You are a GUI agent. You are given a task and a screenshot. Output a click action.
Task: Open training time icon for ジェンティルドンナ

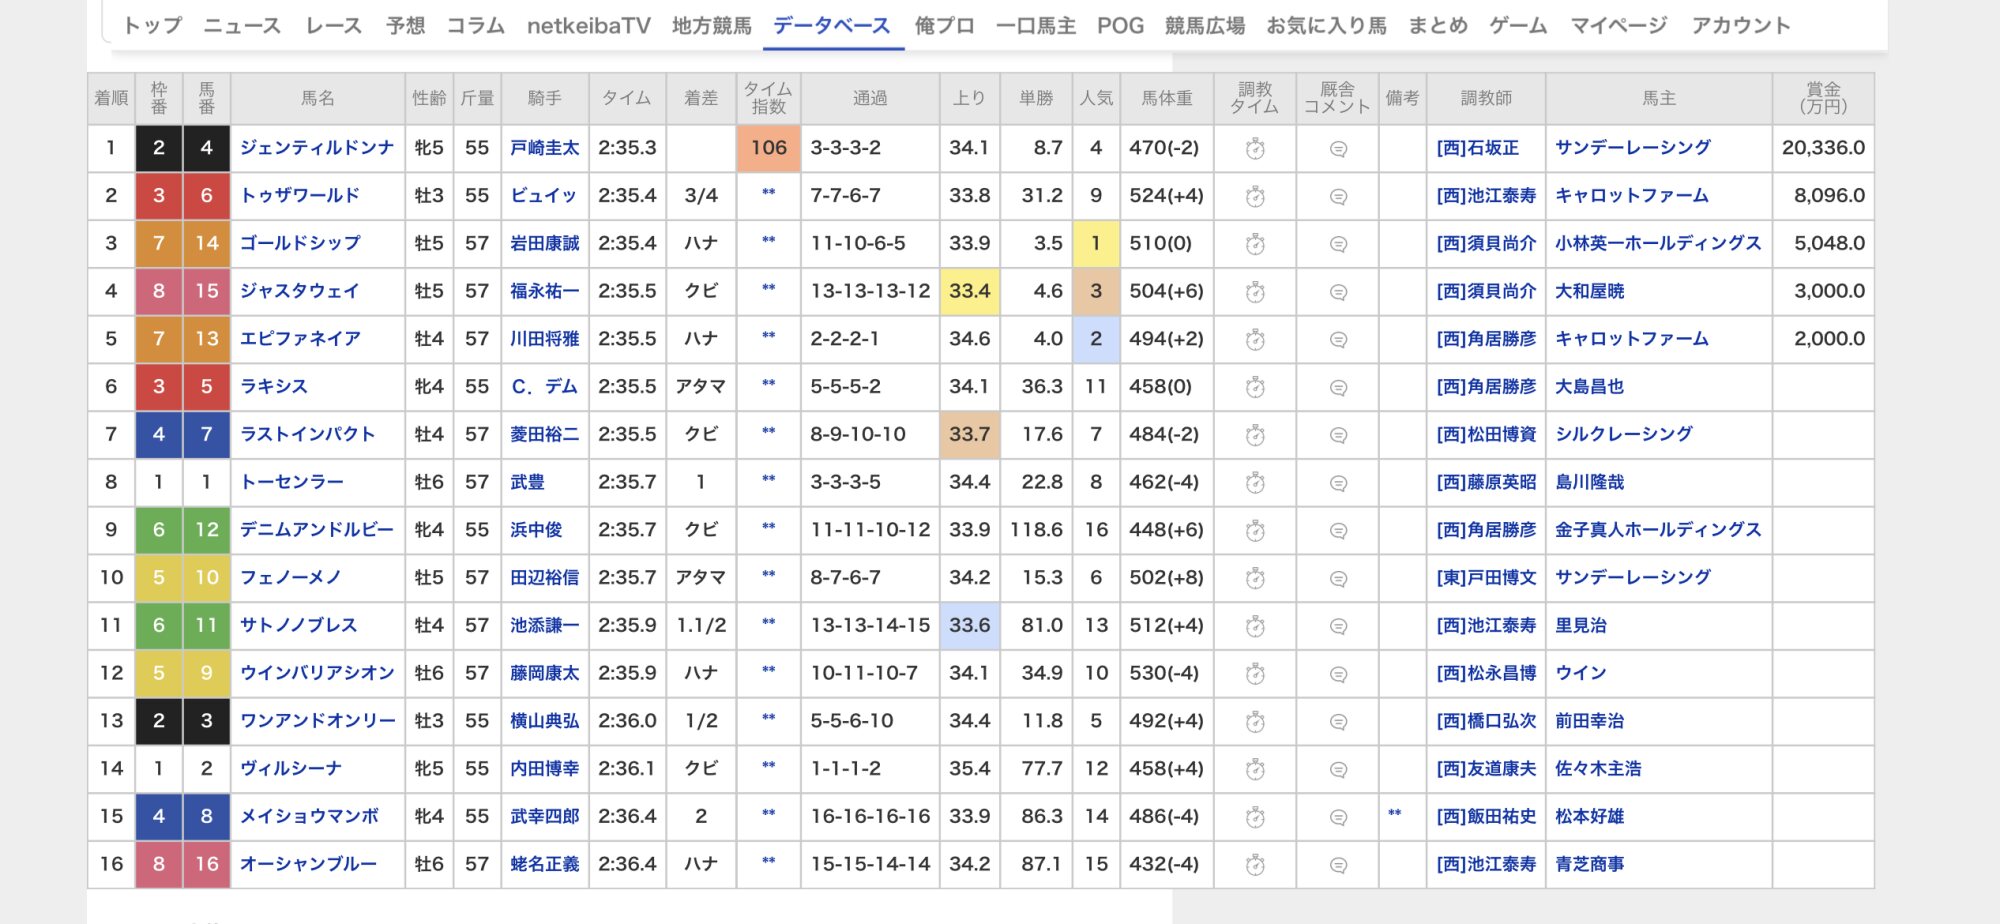(1255, 149)
